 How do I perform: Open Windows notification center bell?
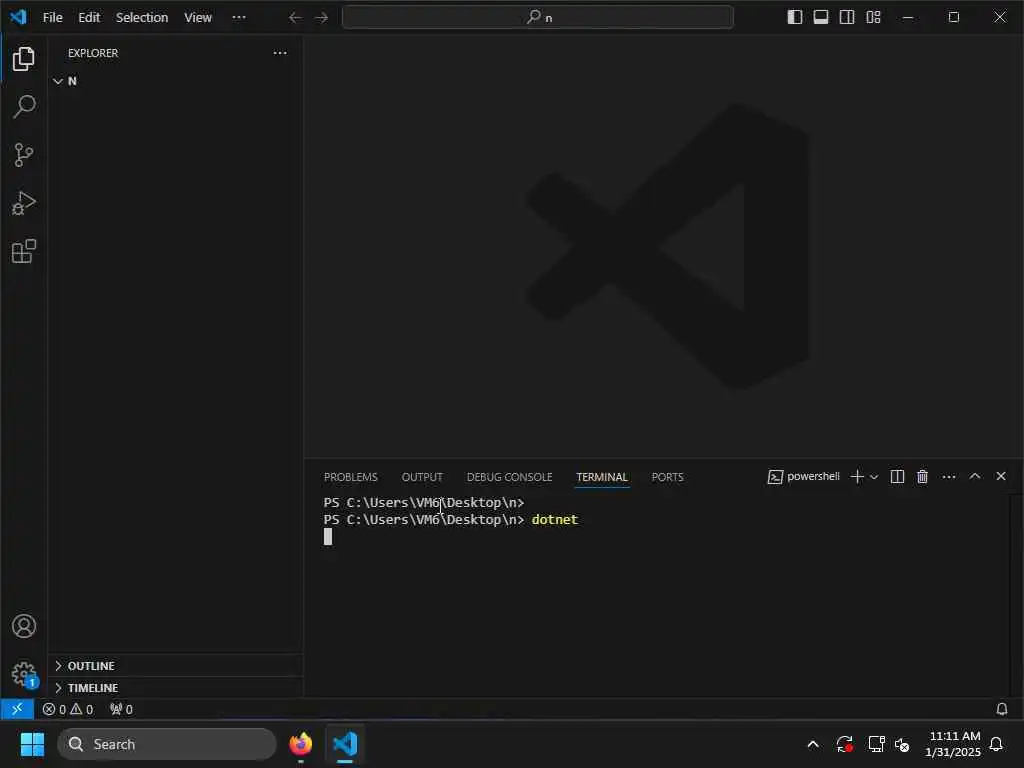(x=996, y=744)
